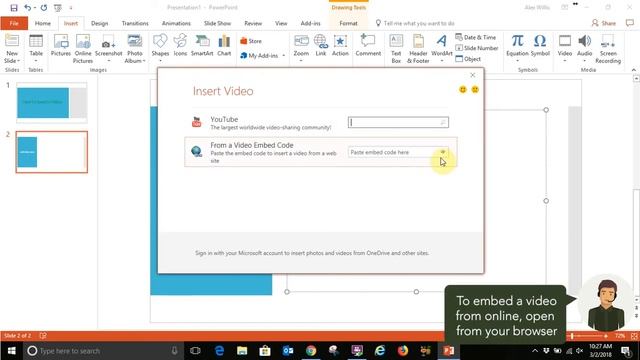Click the Pictures icon
Screen dimensions: 640x360
point(61,45)
